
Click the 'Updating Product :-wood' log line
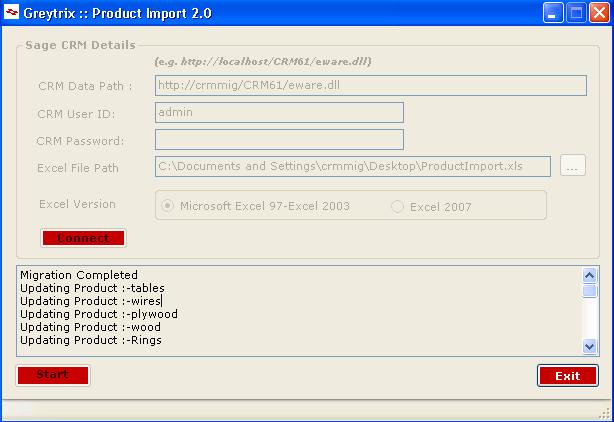[x=90, y=327]
